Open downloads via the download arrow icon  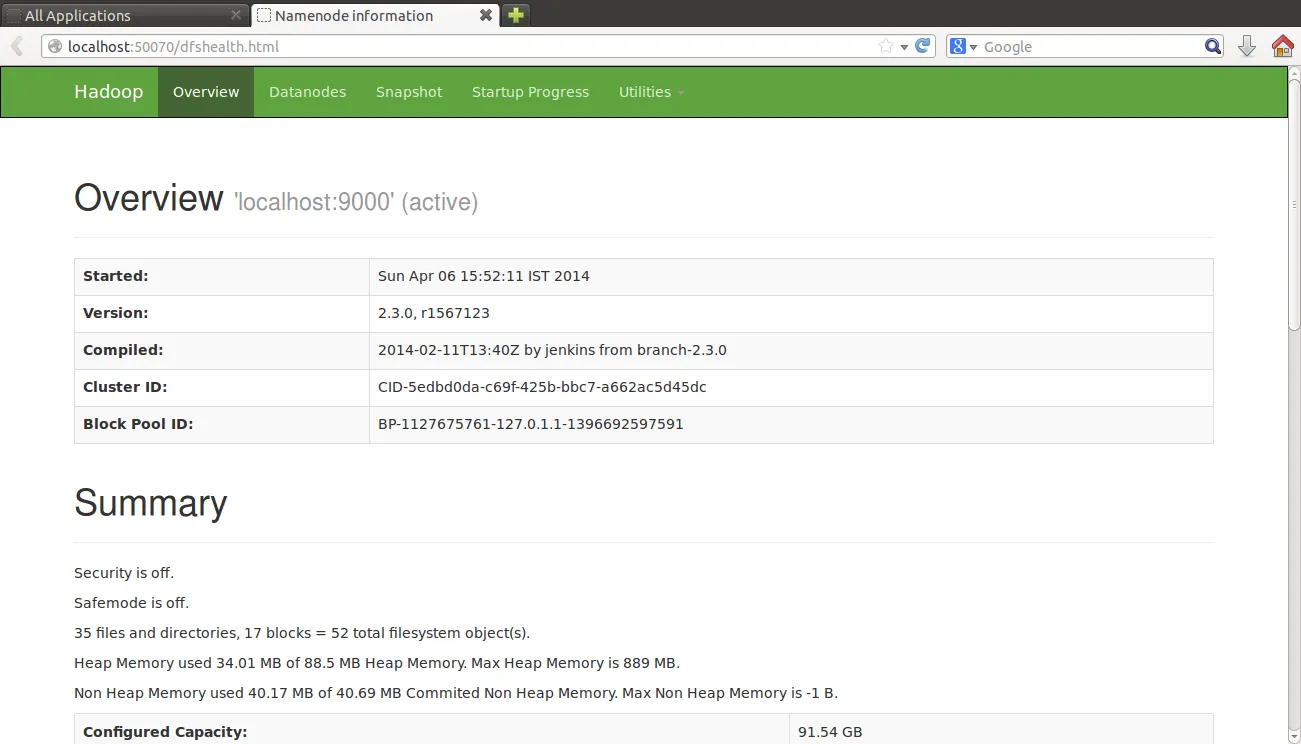tap(1246, 45)
